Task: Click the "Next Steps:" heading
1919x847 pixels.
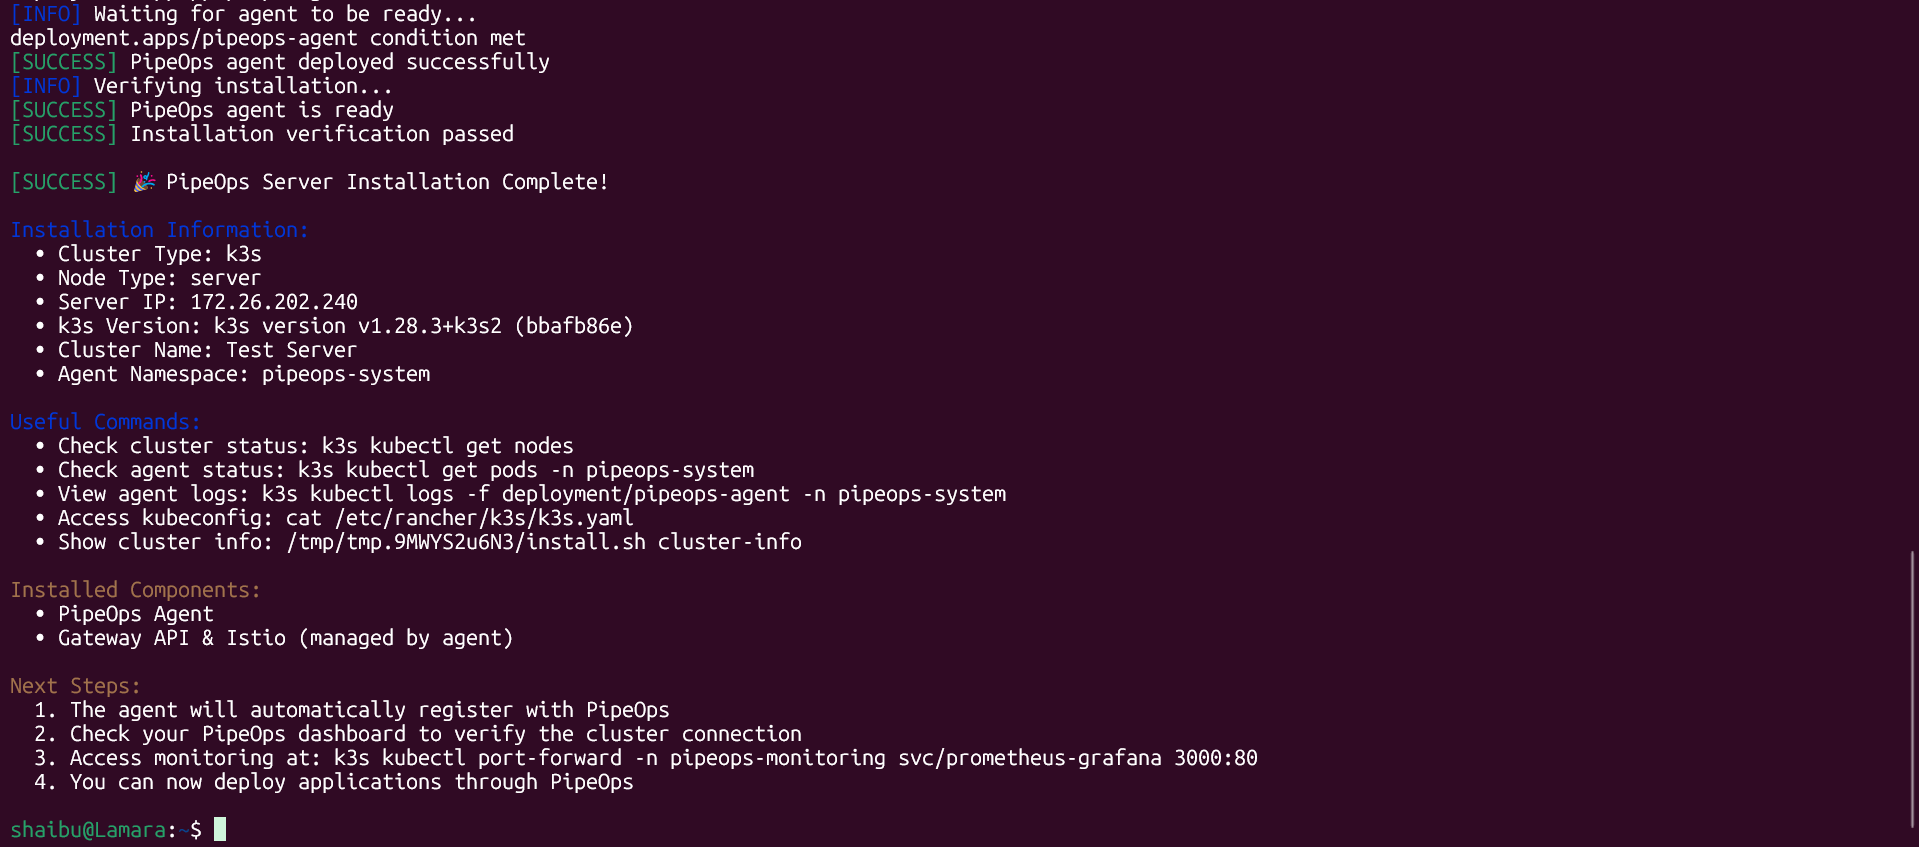Action: 75,686
